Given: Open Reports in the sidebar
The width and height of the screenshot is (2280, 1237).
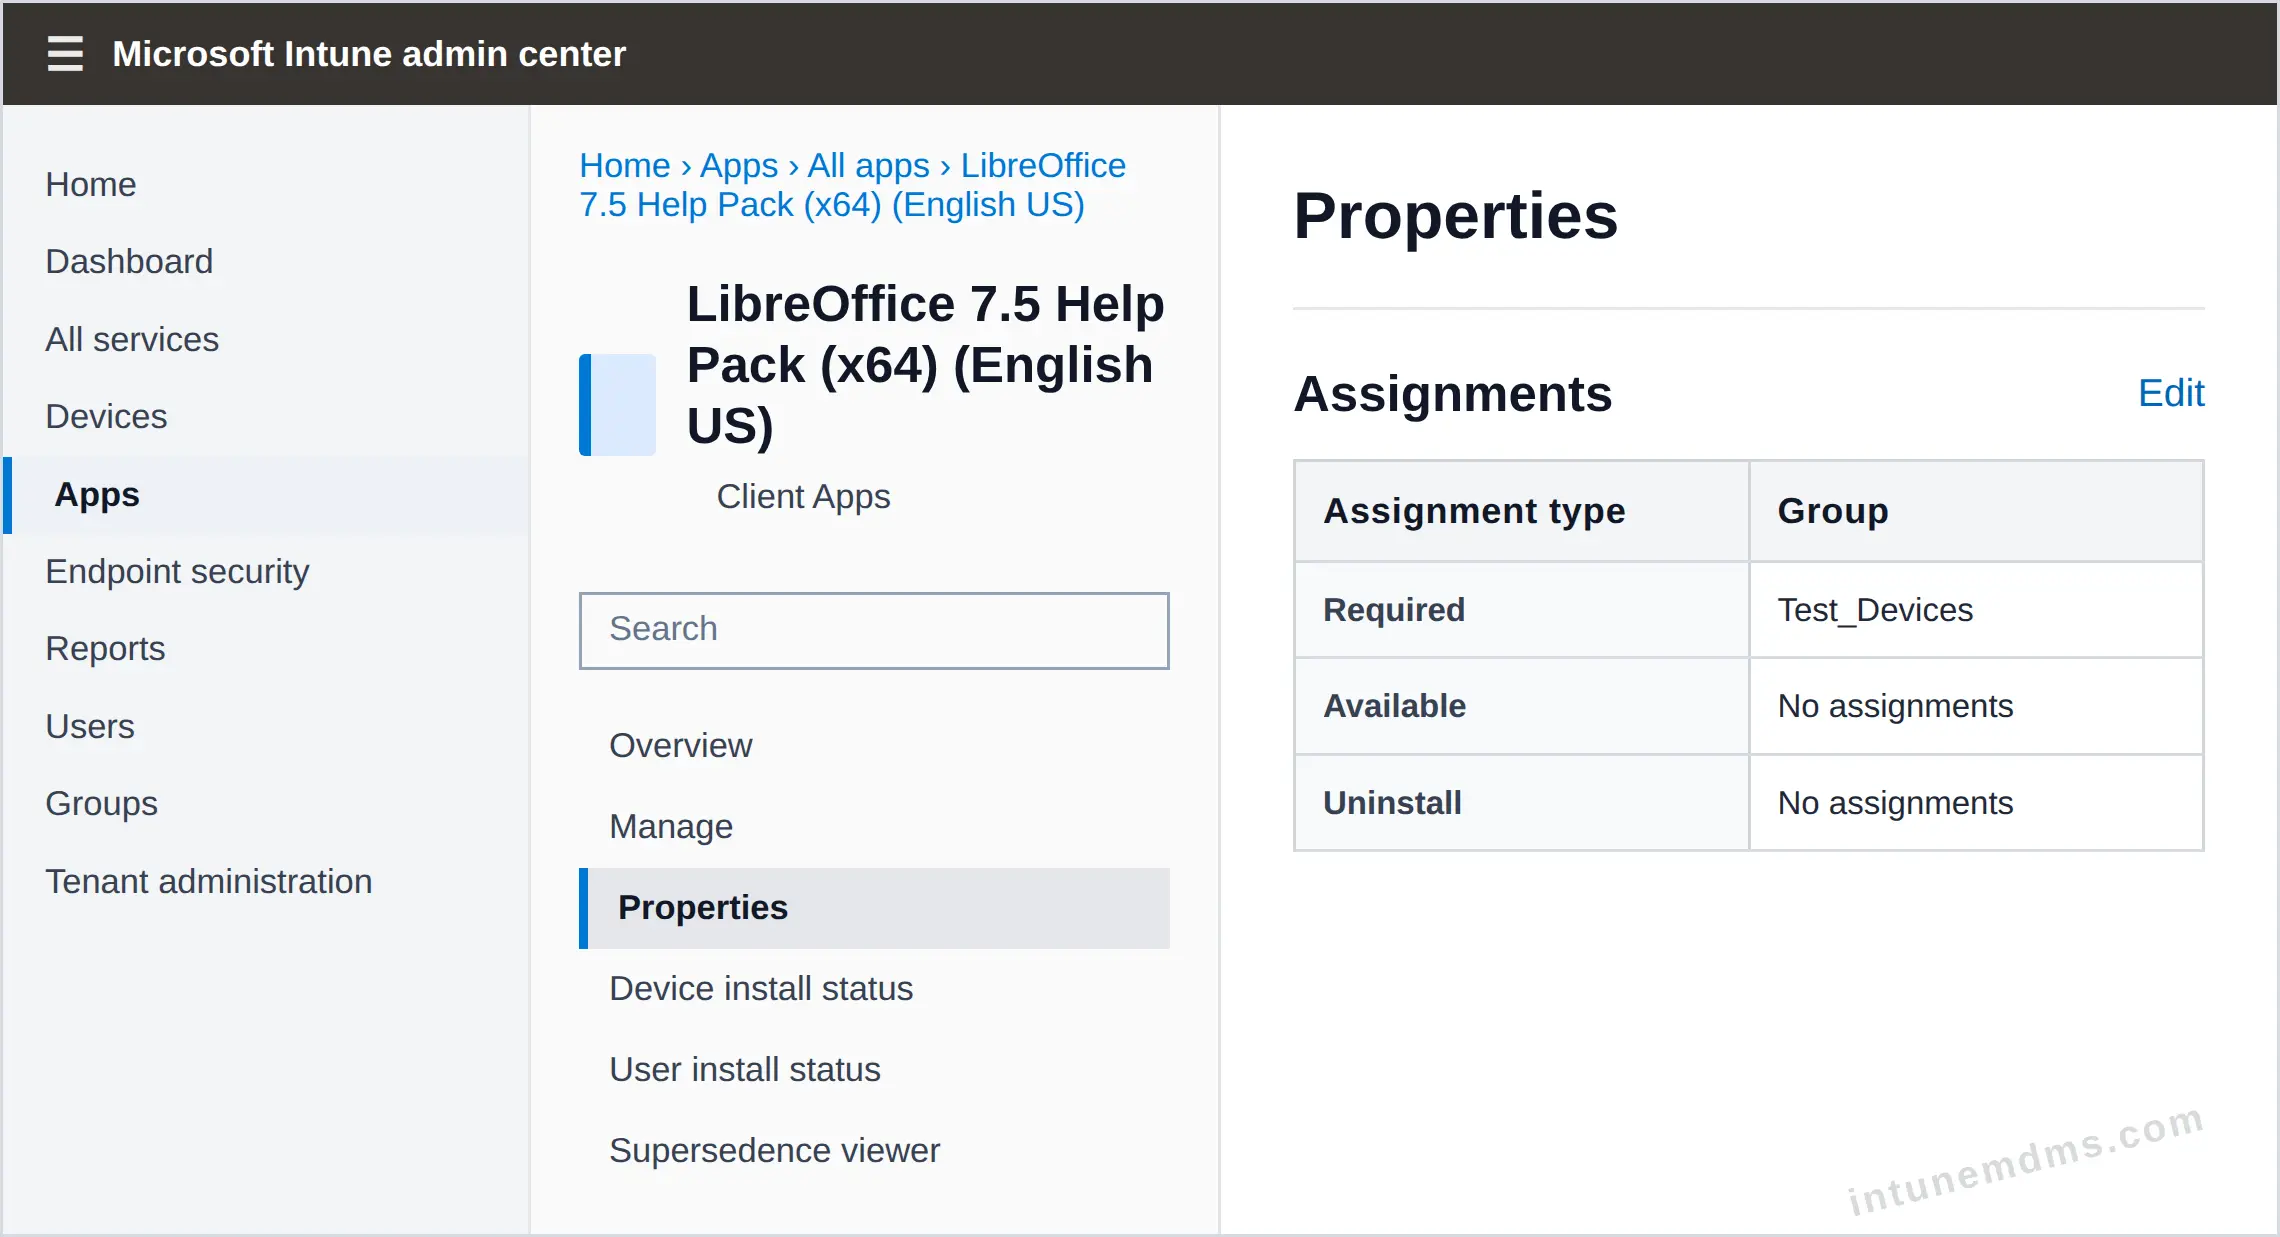Looking at the screenshot, I should coord(105,648).
